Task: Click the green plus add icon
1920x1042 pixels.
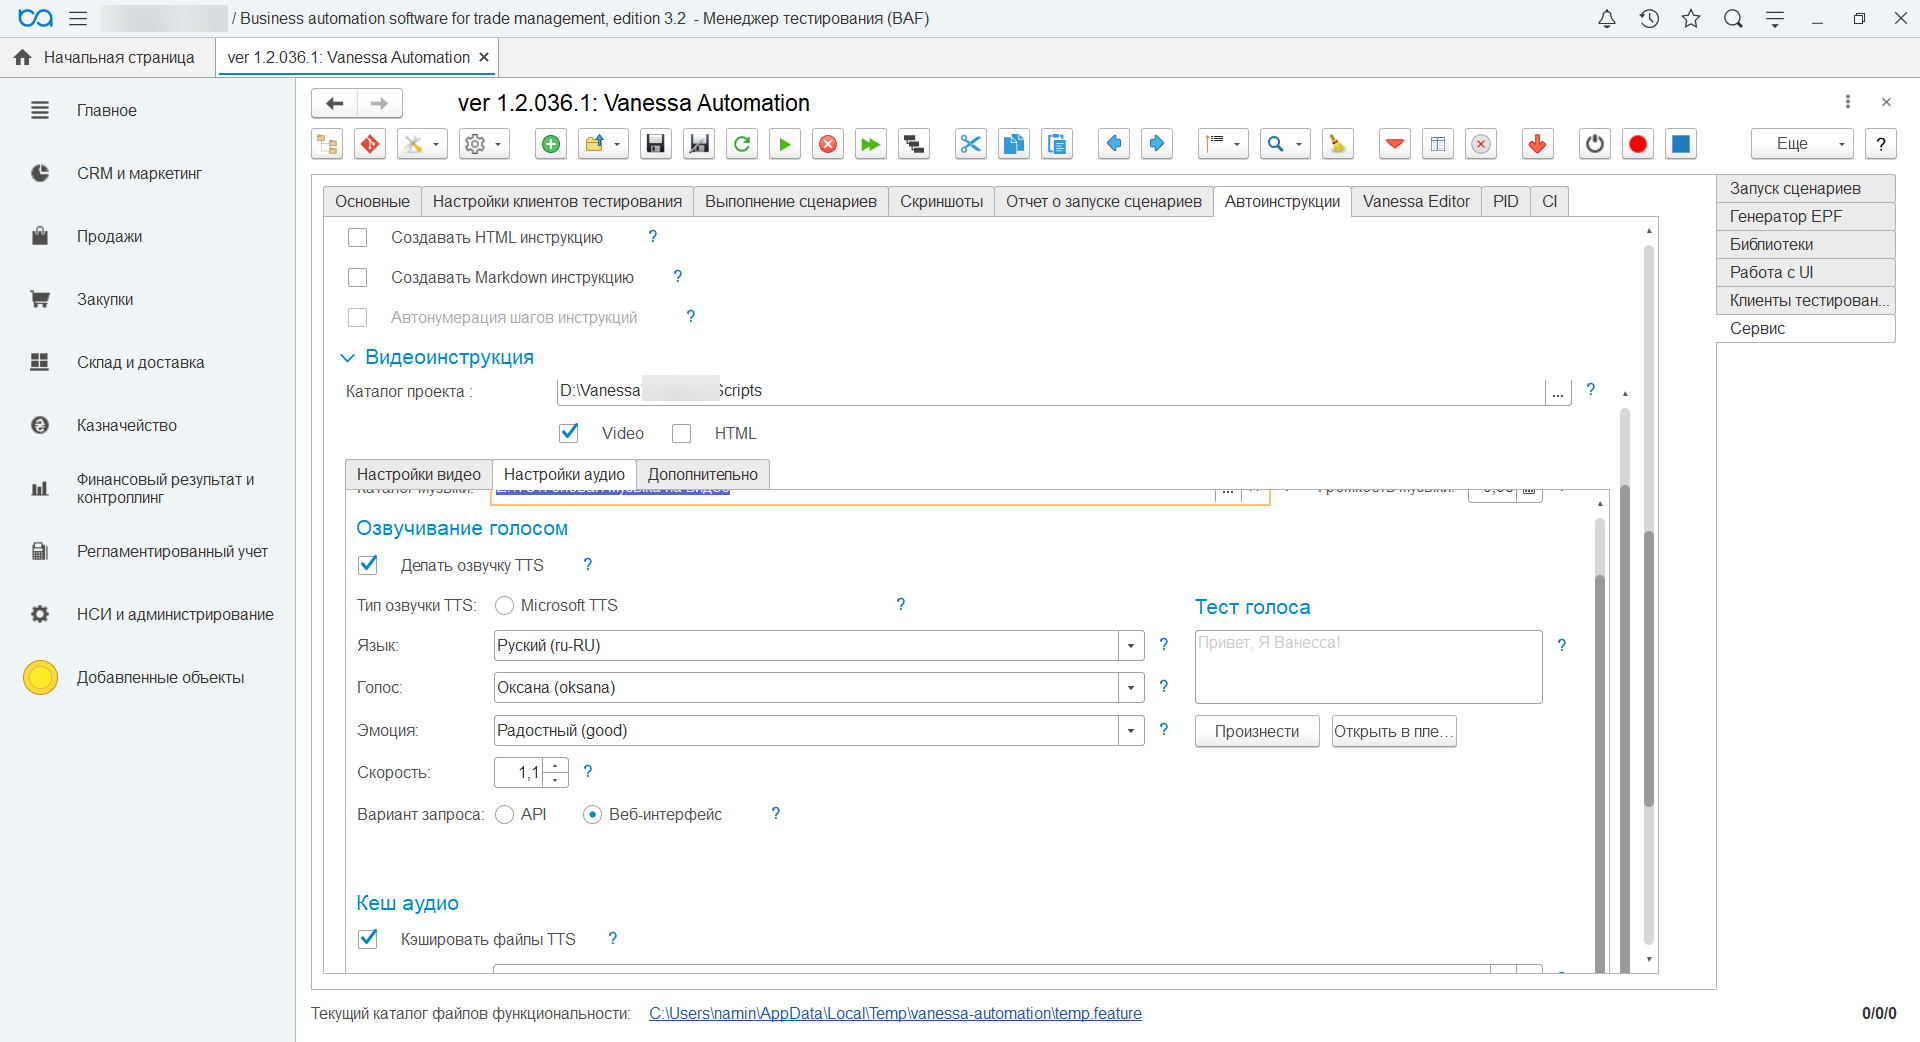Action: 551,144
